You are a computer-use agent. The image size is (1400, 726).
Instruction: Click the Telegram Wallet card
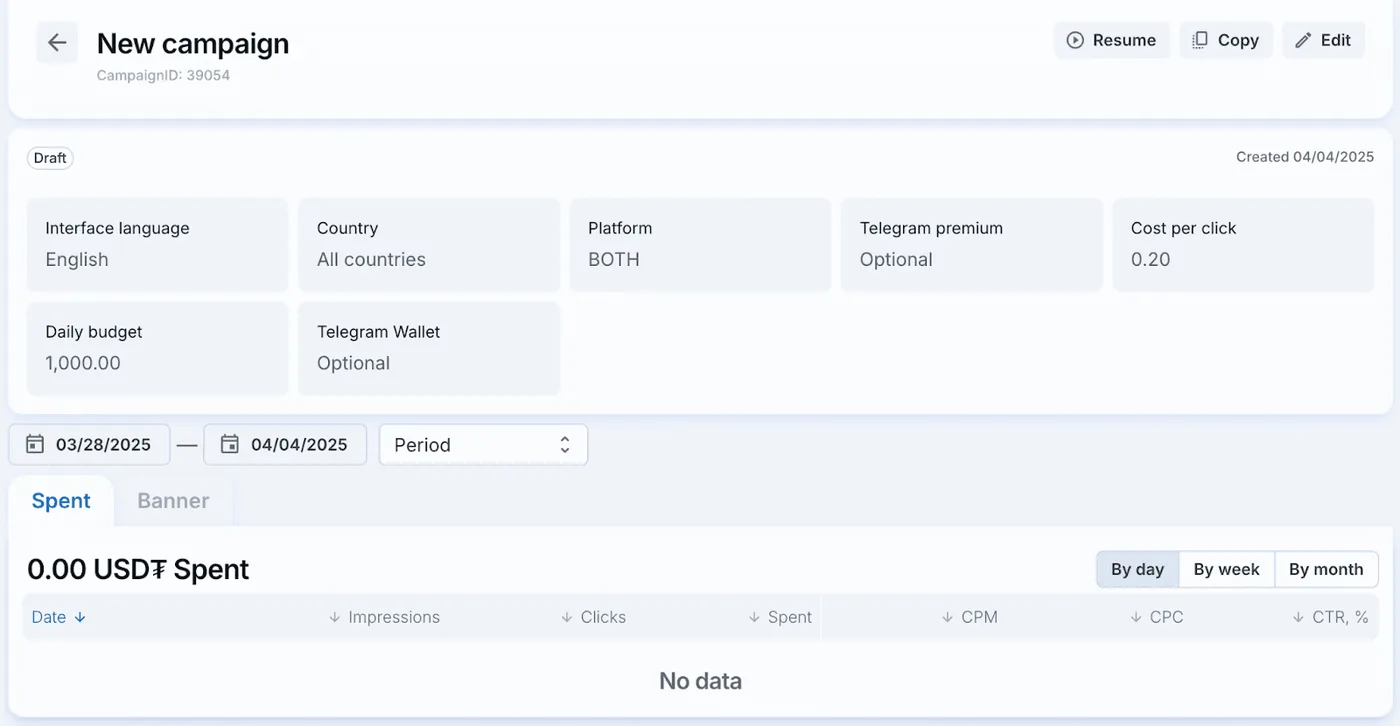click(429, 349)
